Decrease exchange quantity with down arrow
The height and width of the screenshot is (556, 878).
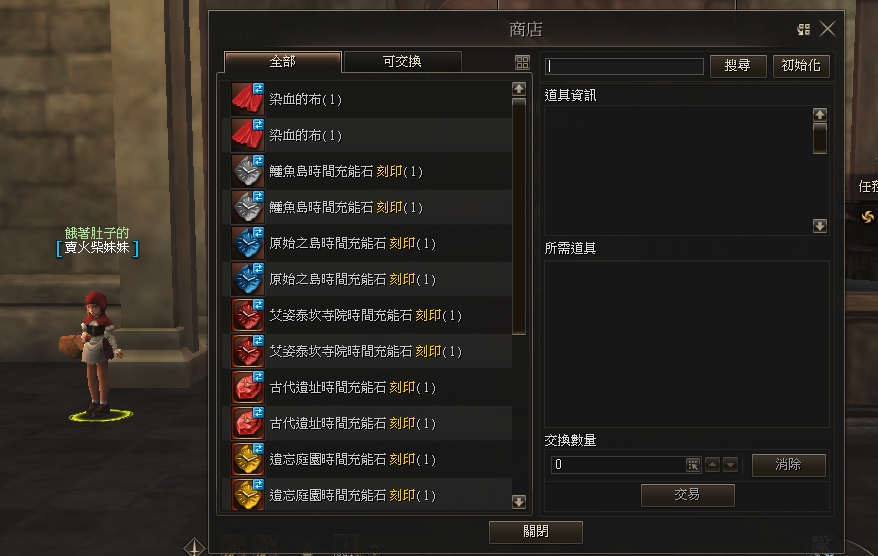pos(730,464)
